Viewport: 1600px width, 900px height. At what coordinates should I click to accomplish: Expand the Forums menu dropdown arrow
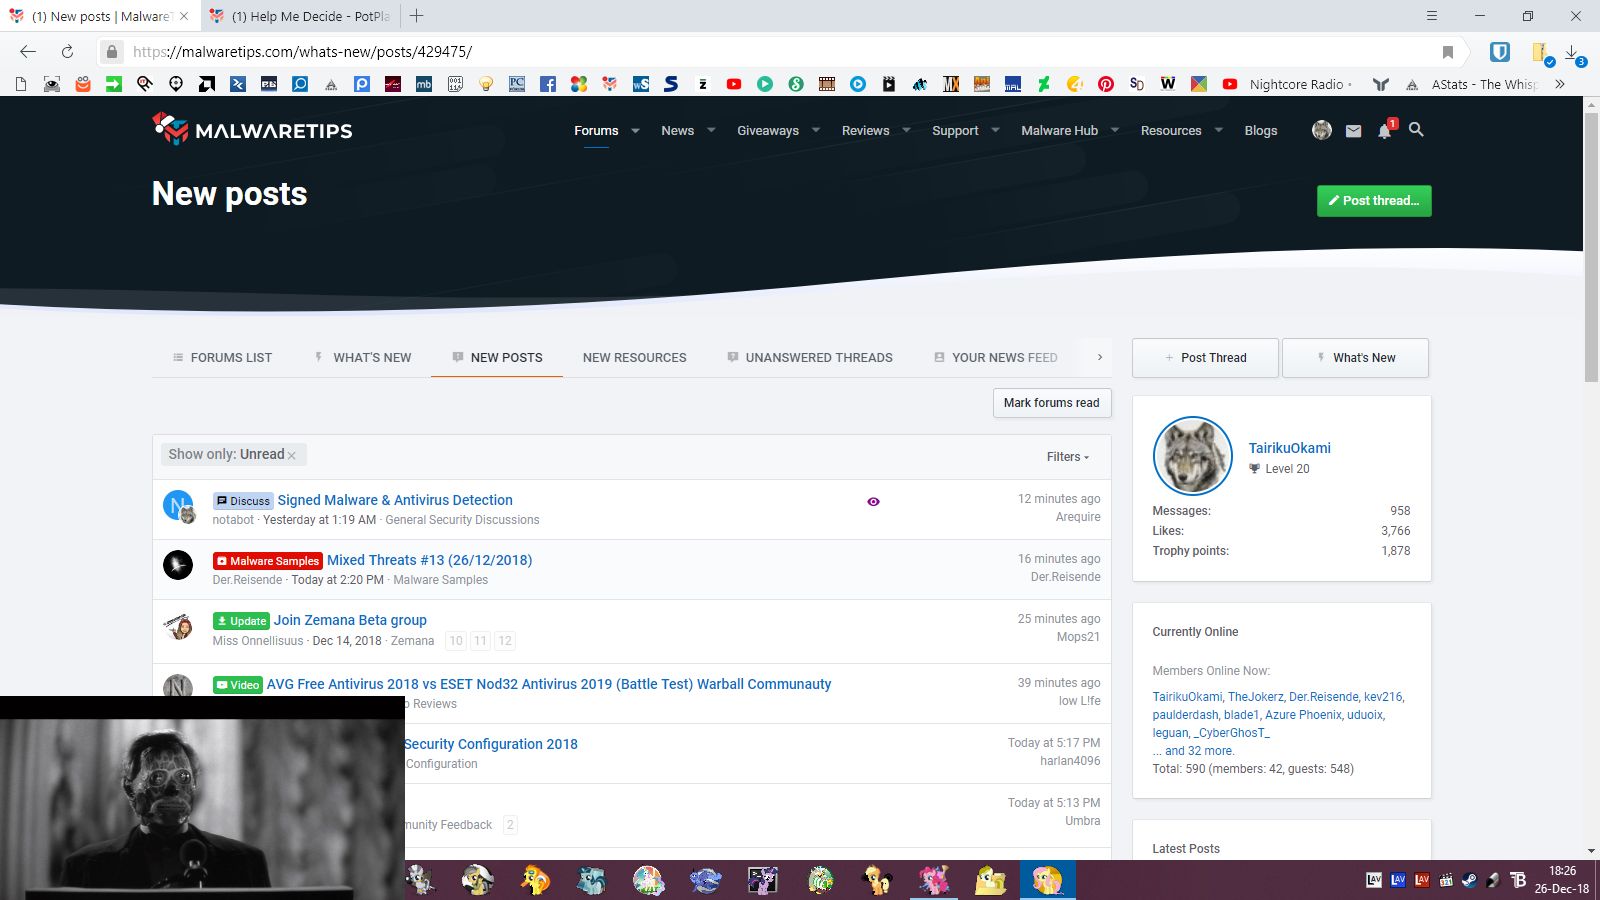(x=635, y=131)
